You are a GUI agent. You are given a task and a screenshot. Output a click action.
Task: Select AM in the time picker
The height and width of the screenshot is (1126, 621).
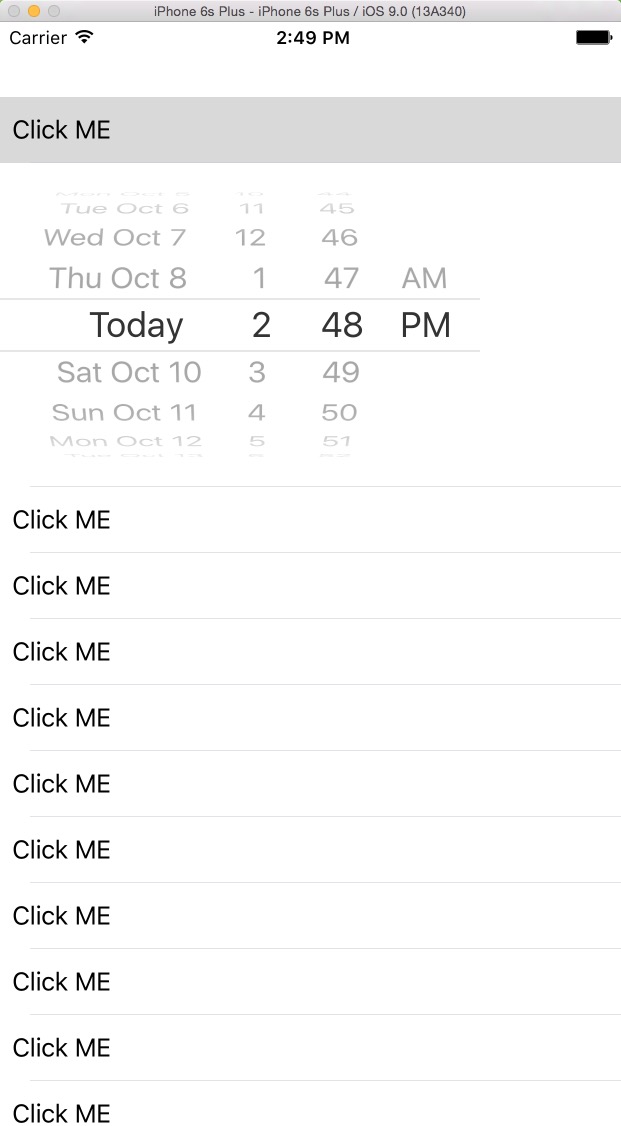click(x=424, y=278)
